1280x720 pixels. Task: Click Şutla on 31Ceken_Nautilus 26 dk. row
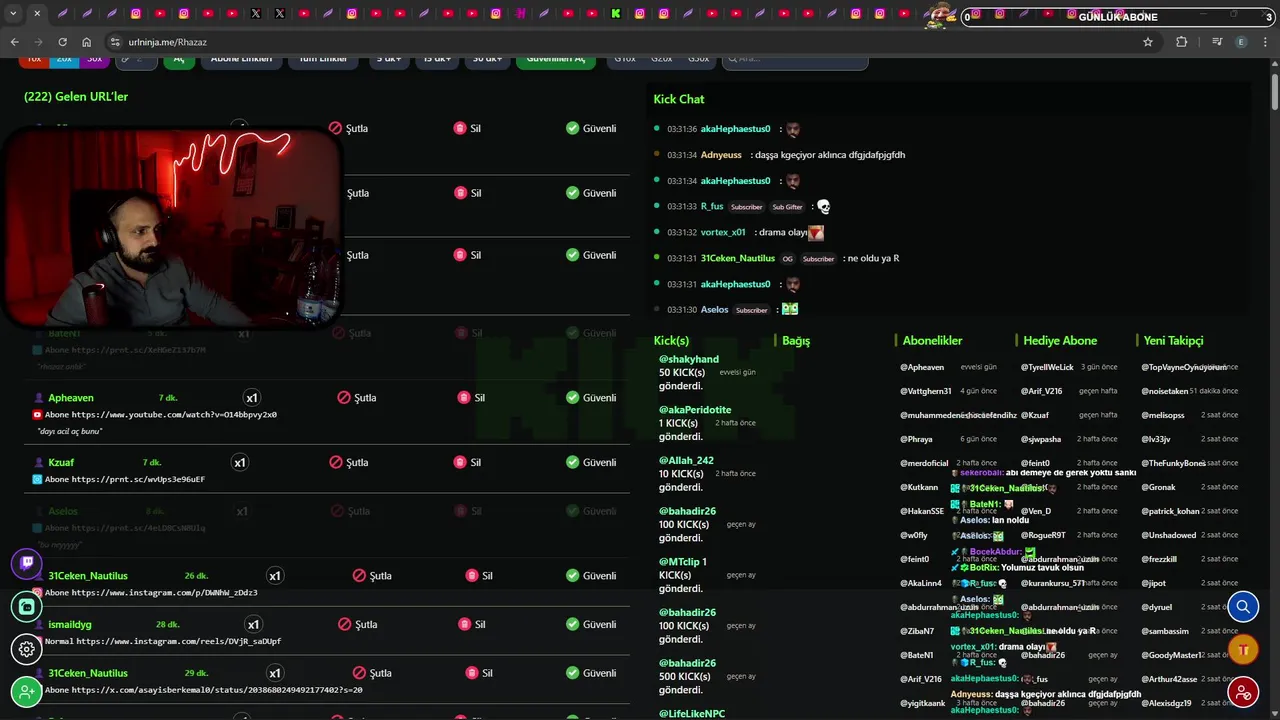pos(372,576)
